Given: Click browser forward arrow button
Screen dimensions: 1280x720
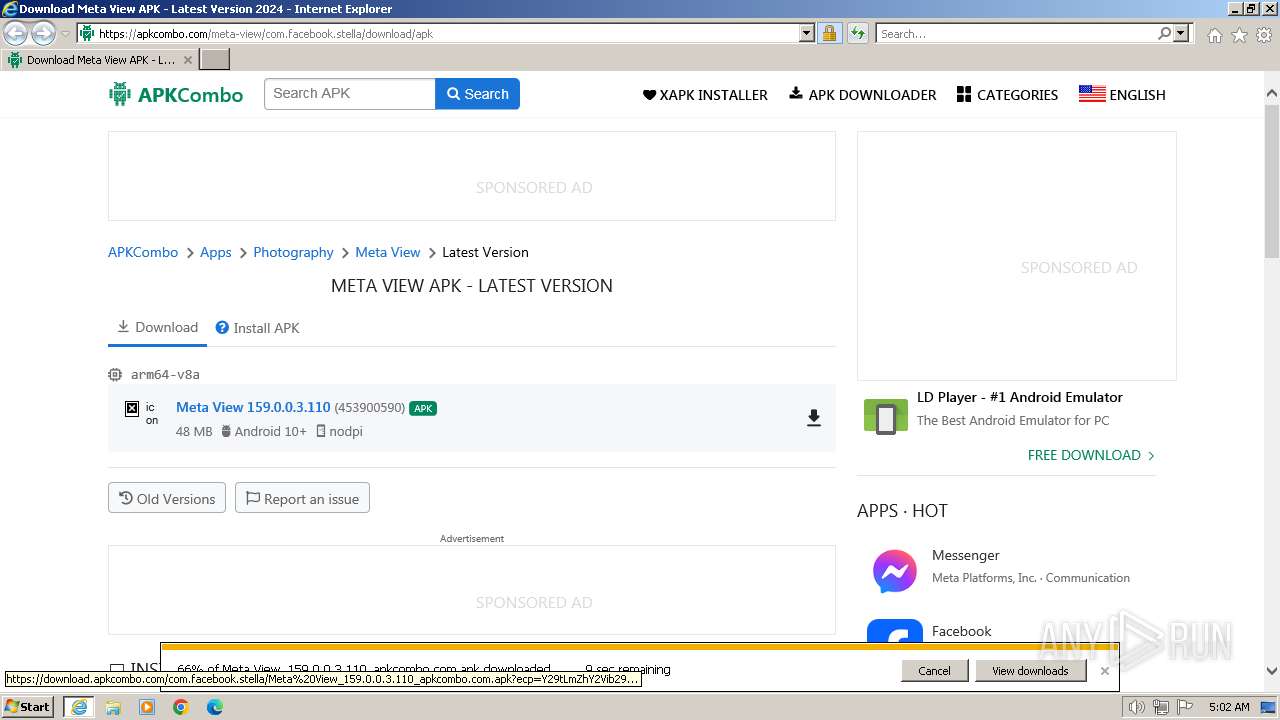Looking at the screenshot, I should [x=43, y=34].
